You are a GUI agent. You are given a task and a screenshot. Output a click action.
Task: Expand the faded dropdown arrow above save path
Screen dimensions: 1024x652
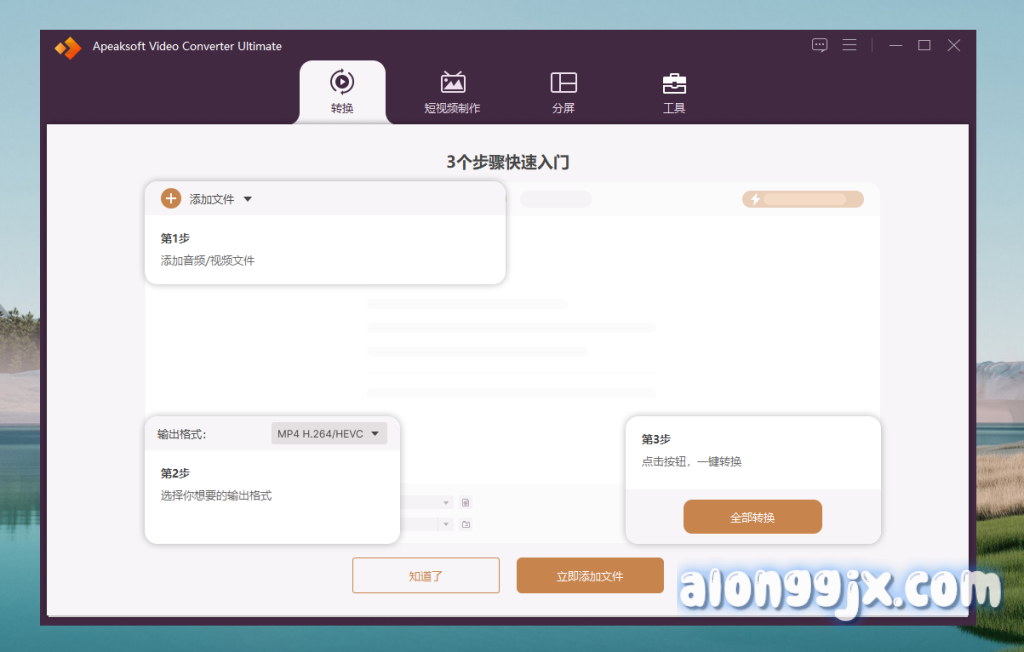[446, 502]
